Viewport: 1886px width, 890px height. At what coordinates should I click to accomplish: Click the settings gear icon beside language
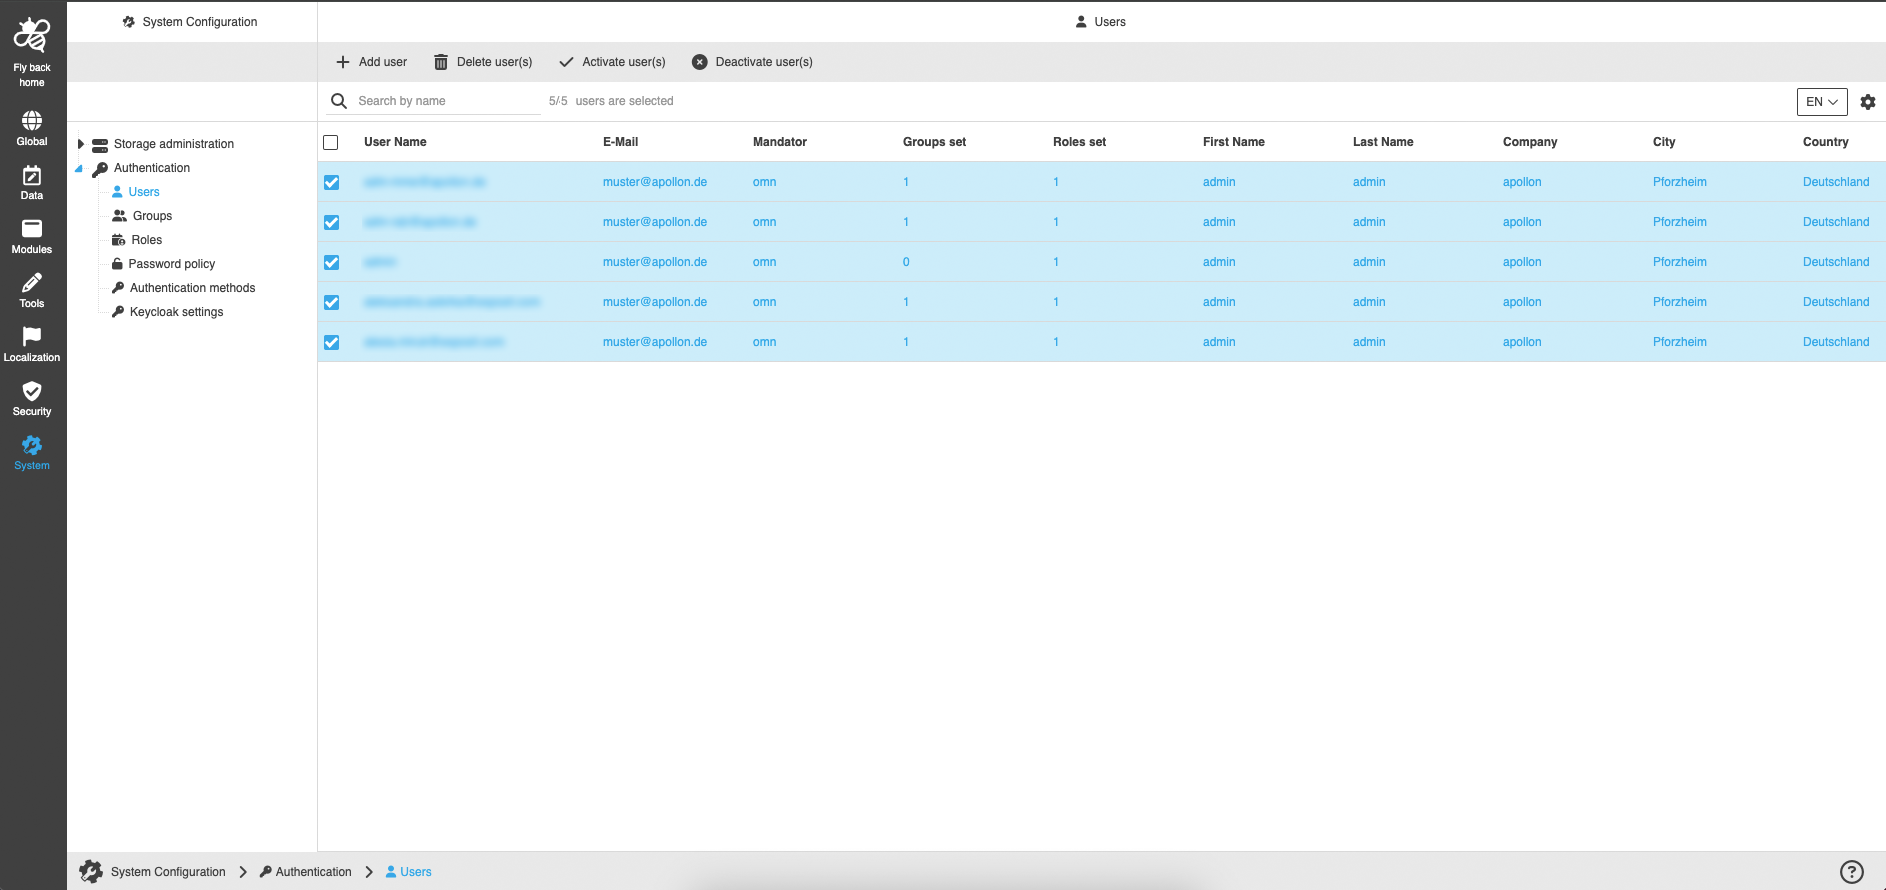[x=1867, y=102]
